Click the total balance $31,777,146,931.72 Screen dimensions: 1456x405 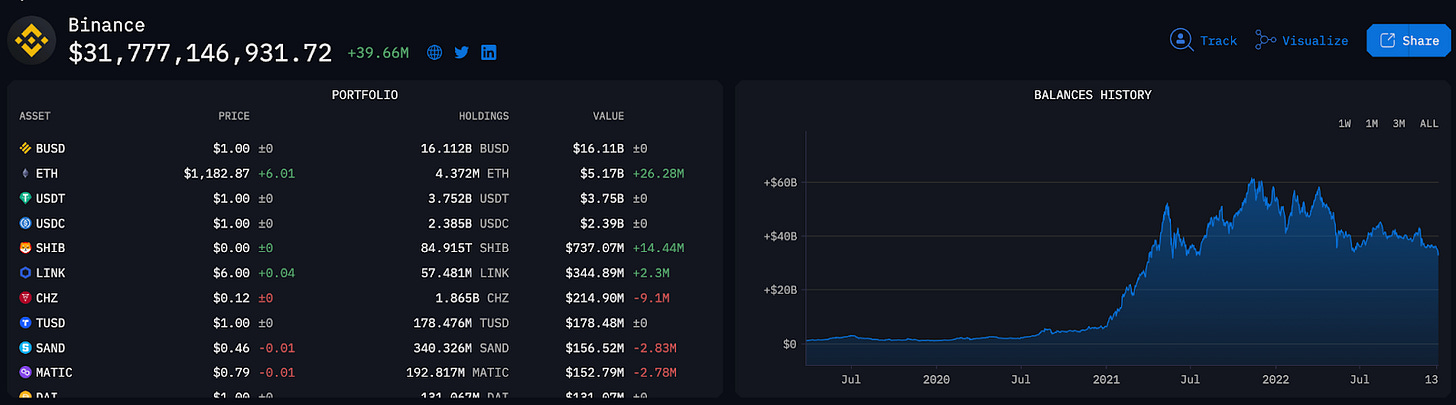point(200,54)
